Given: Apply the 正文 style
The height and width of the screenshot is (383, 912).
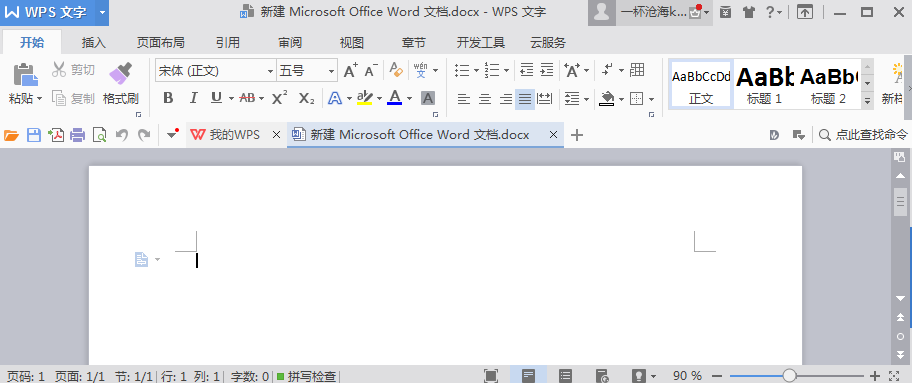Looking at the screenshot, I should click(x=701, y=84).
